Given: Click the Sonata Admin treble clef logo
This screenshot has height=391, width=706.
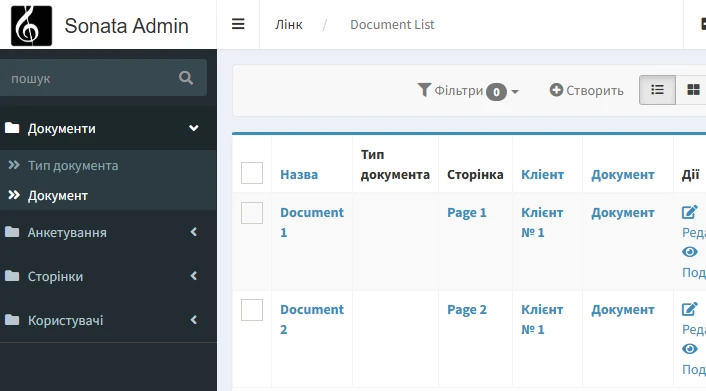Looking at the screenshot, I should click(32, 26).
